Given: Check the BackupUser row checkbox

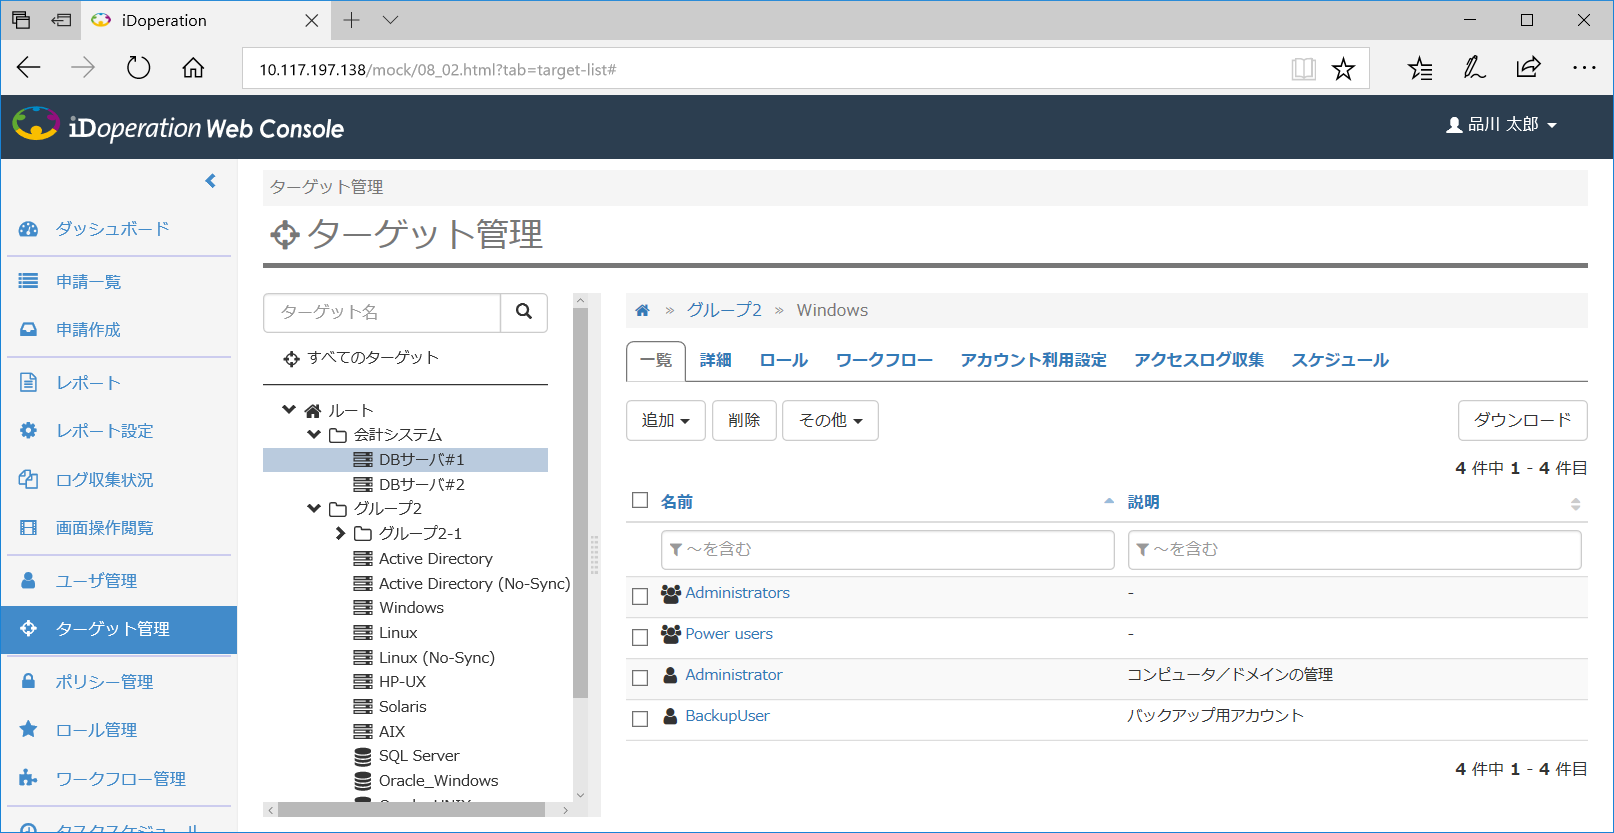Looking at the screenshot, I should pos(640,719).
